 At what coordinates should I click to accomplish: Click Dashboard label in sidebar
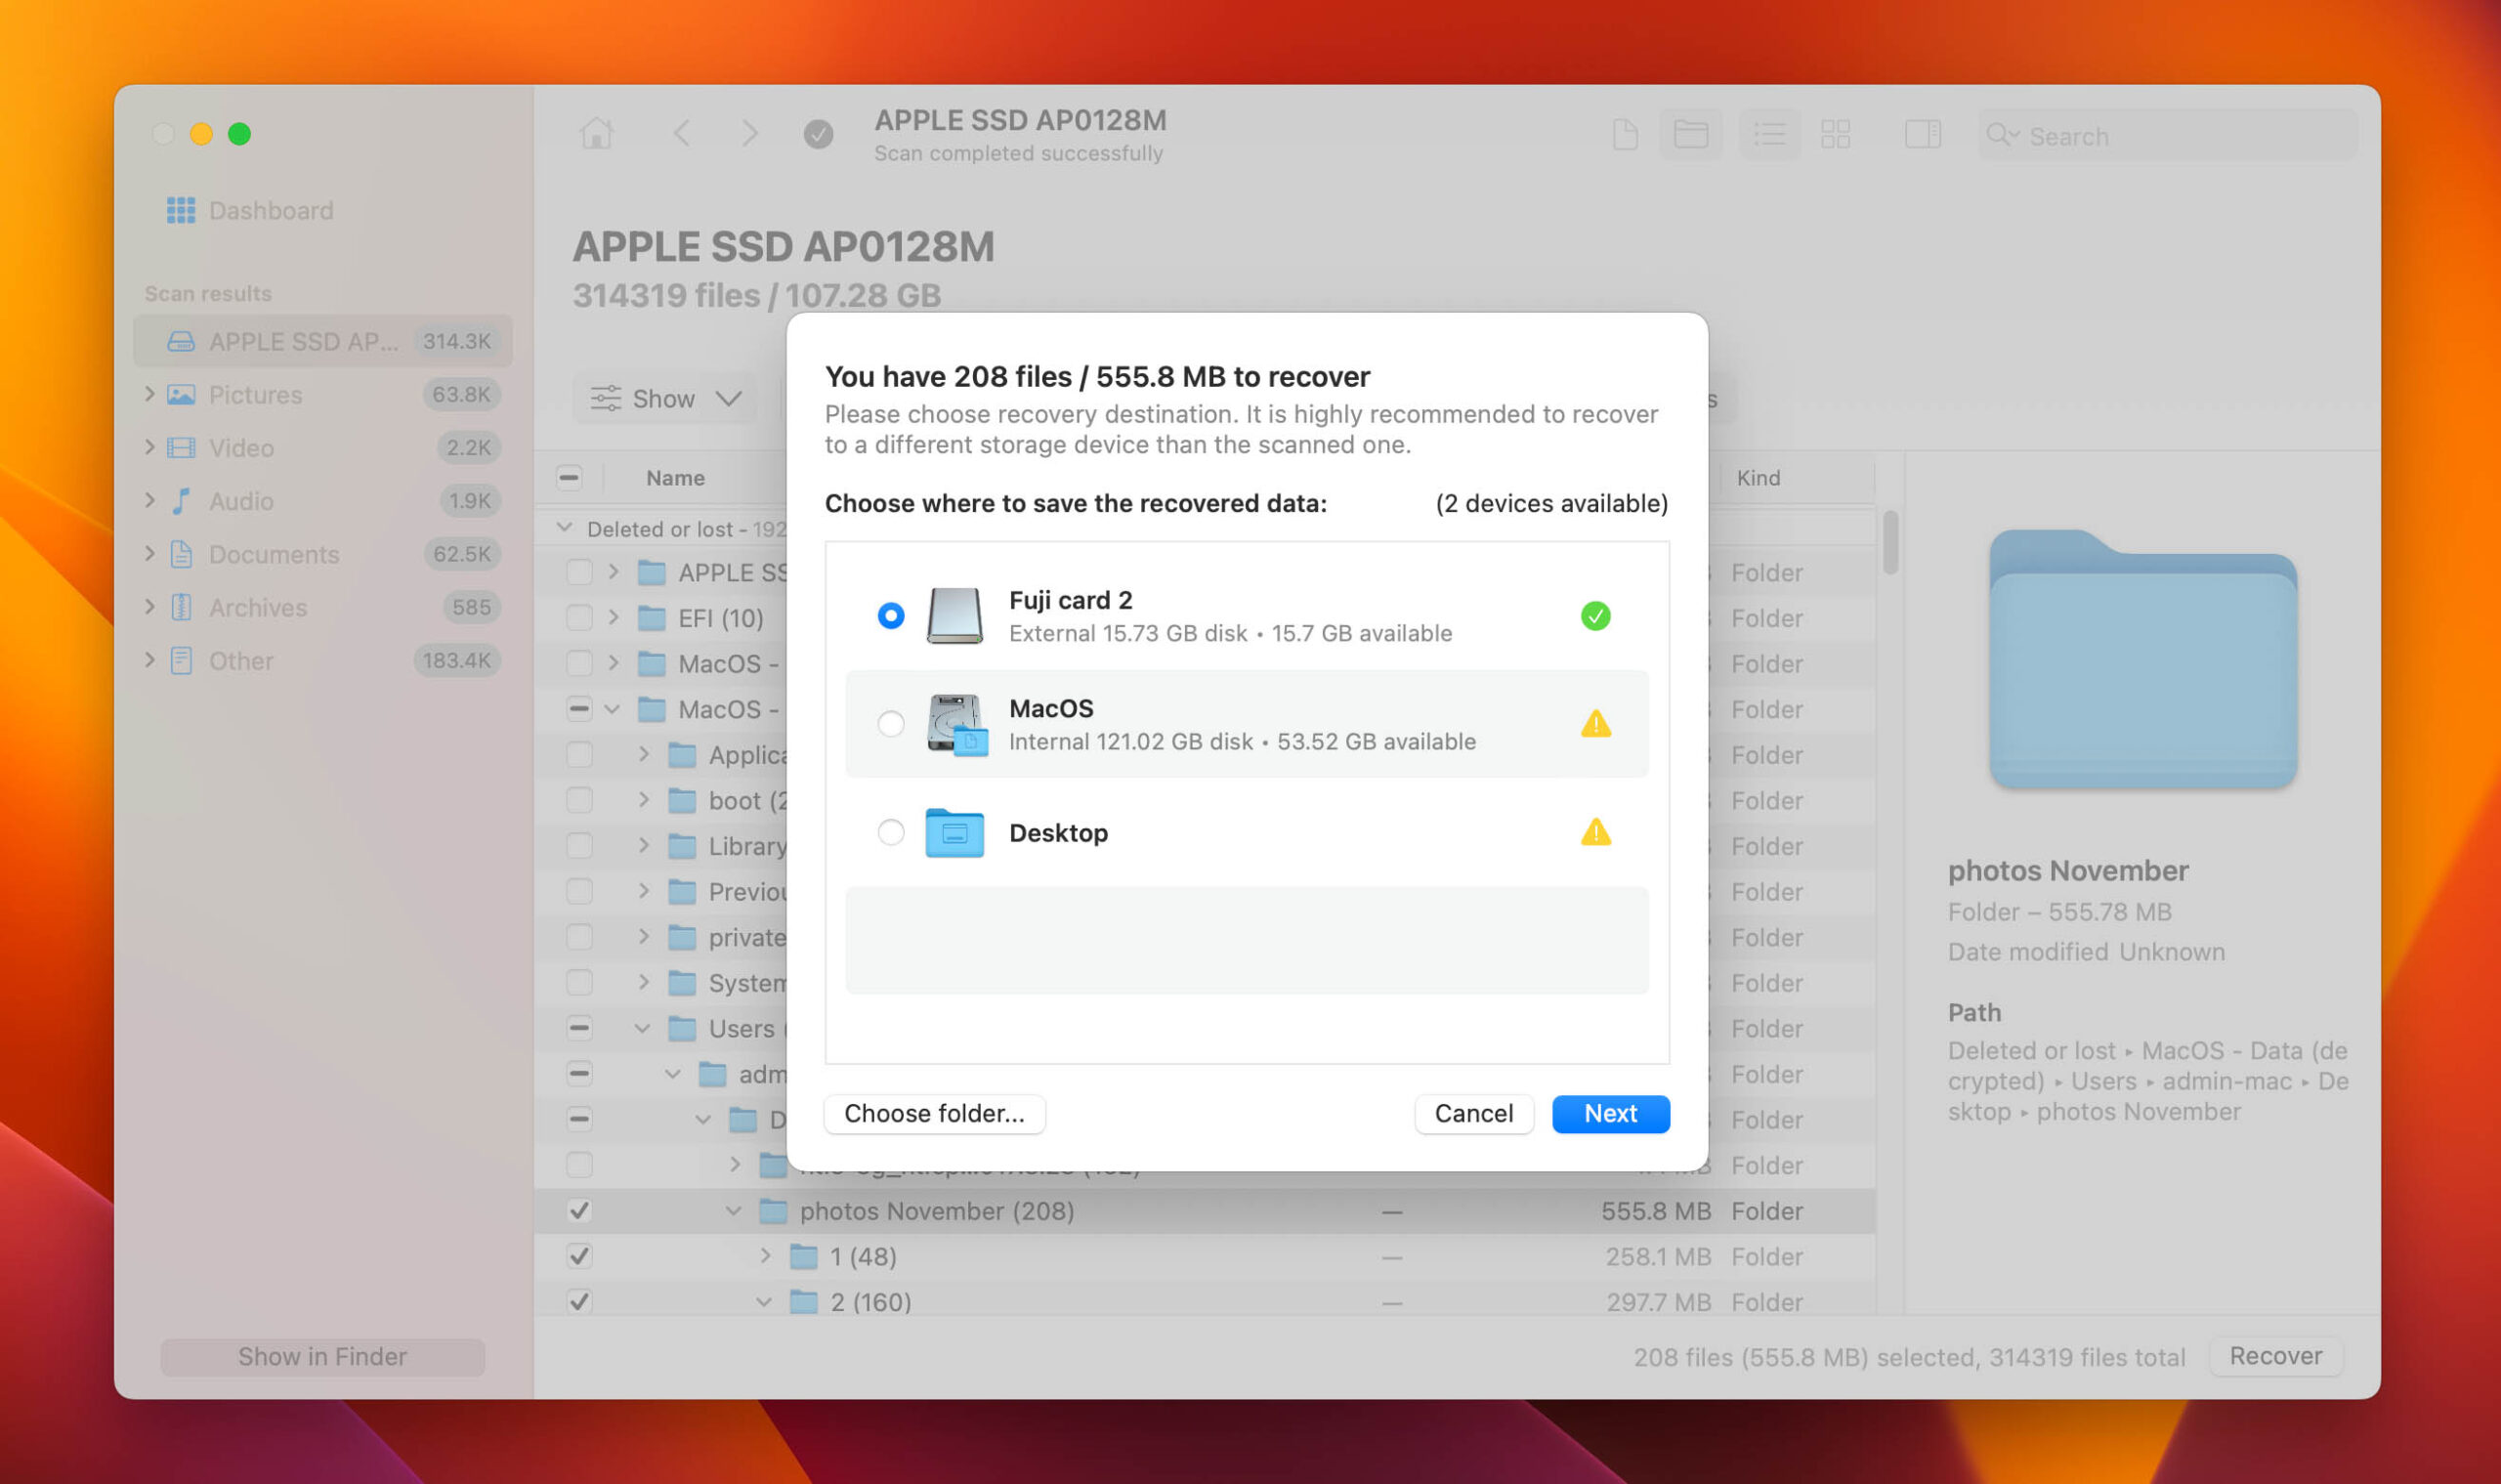coord(271,210)
